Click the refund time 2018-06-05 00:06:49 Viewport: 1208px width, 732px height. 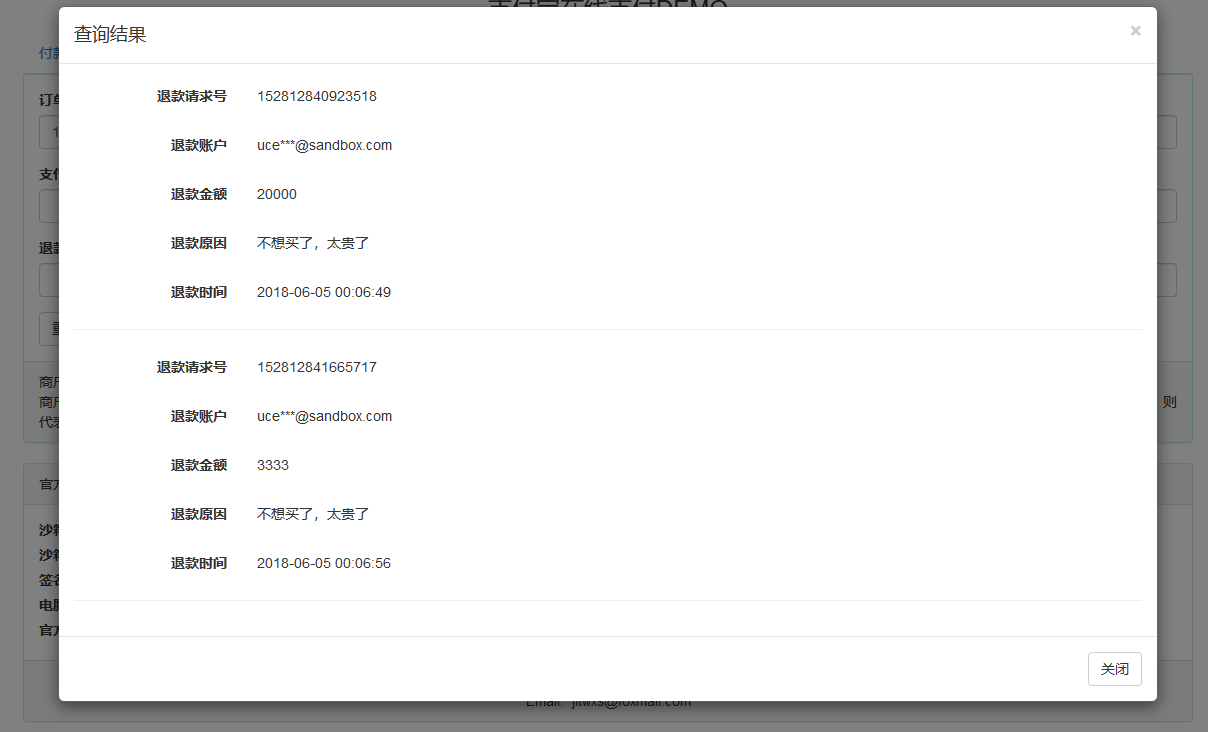pyautogui.click(x=323, y=291)
